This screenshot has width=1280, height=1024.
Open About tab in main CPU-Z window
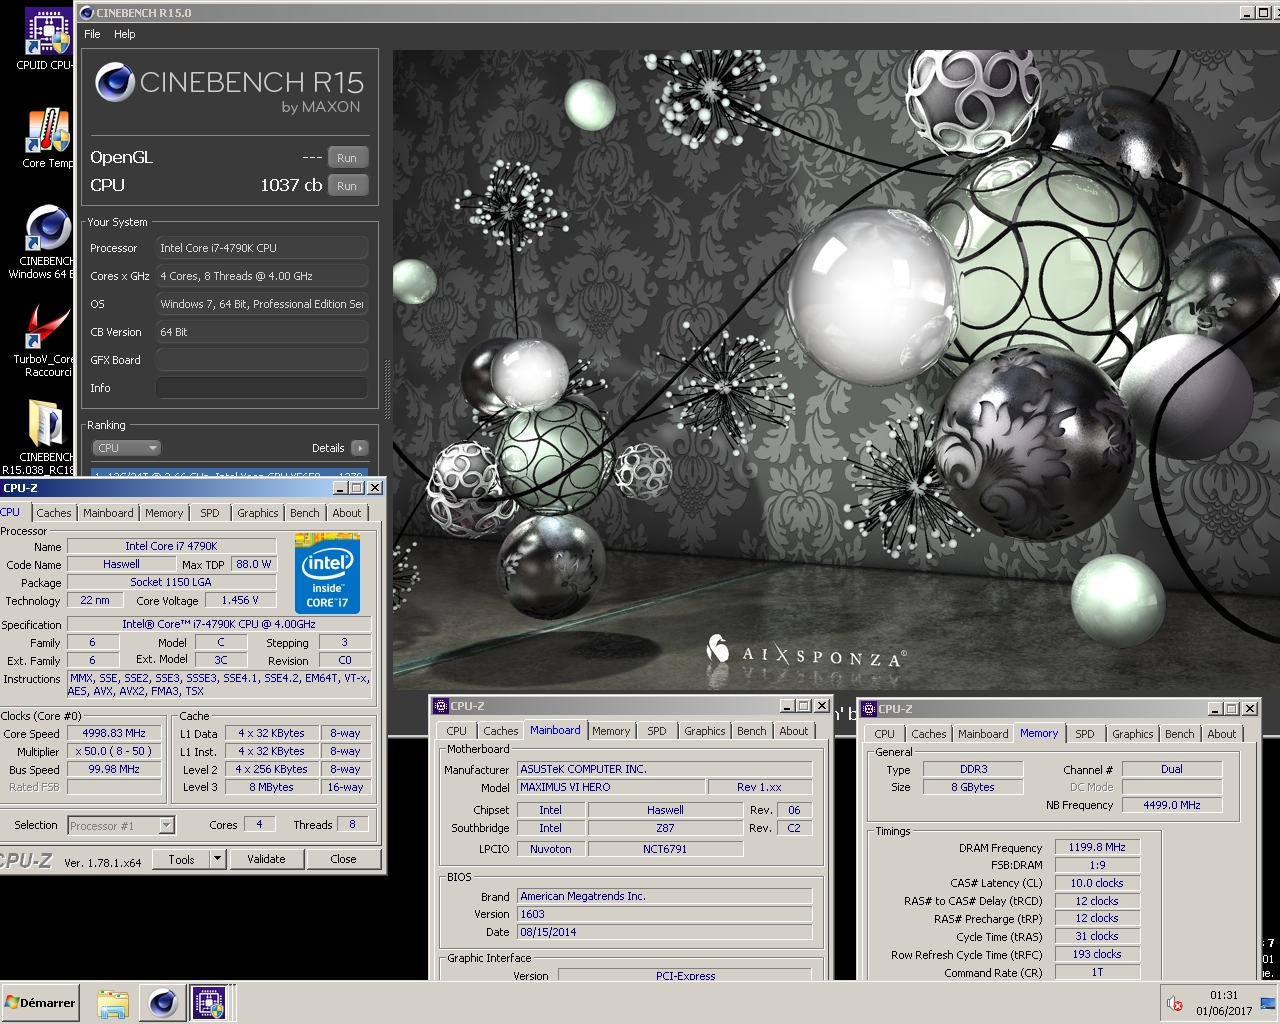coord(347,513)
